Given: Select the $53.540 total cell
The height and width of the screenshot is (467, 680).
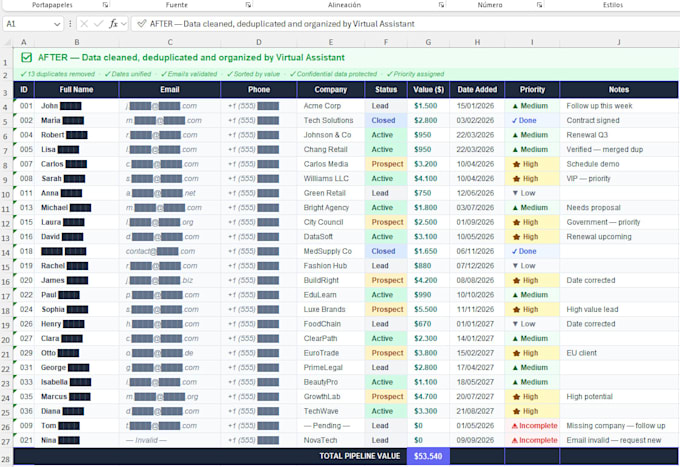Looking at the screenshot, I should pyautogui.click(x=428, y=456).
